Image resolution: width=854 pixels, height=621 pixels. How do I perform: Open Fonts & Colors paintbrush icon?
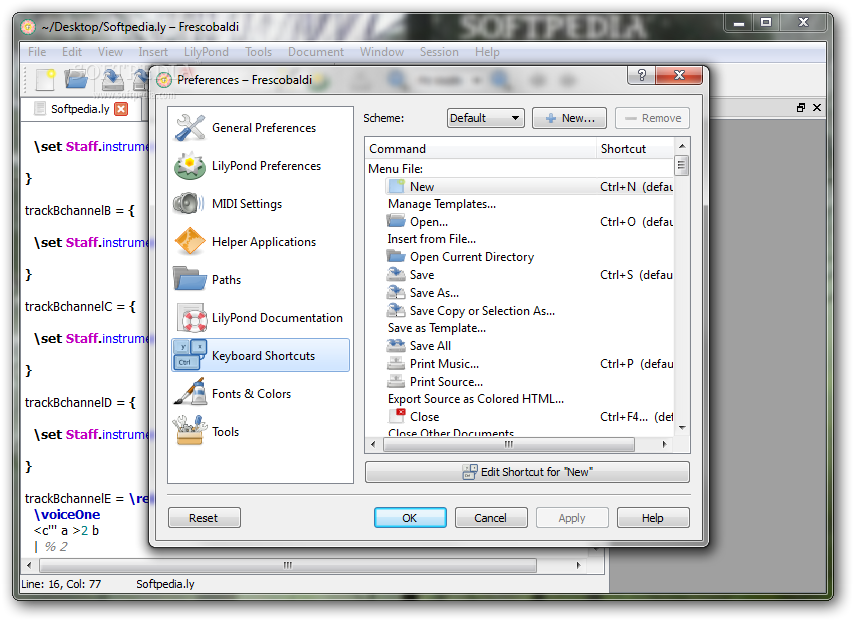tap(191, 393)
